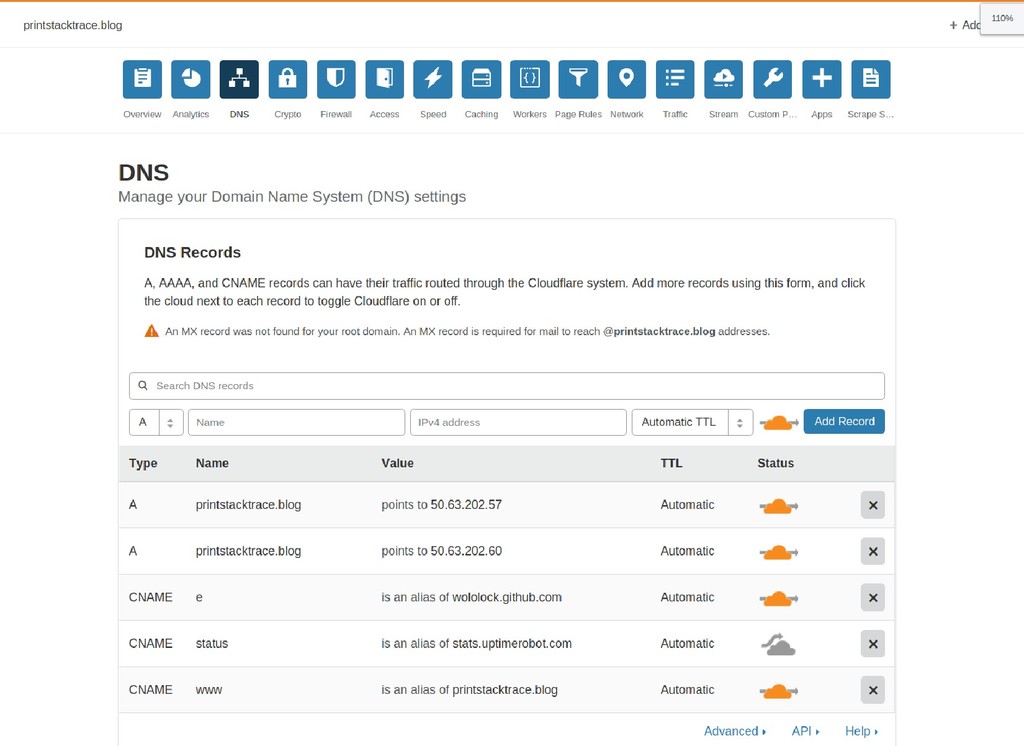Expand the Help section link
1024x746 pixels.
[x=861, y=731]
